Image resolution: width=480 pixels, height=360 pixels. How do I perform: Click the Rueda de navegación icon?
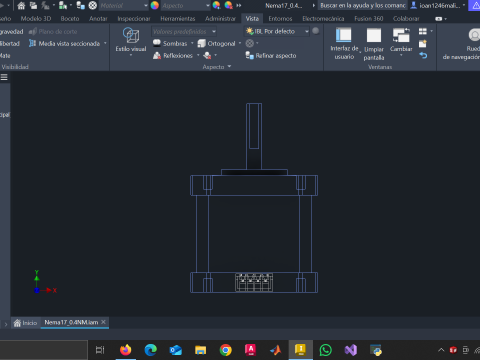tap(474, 35)
